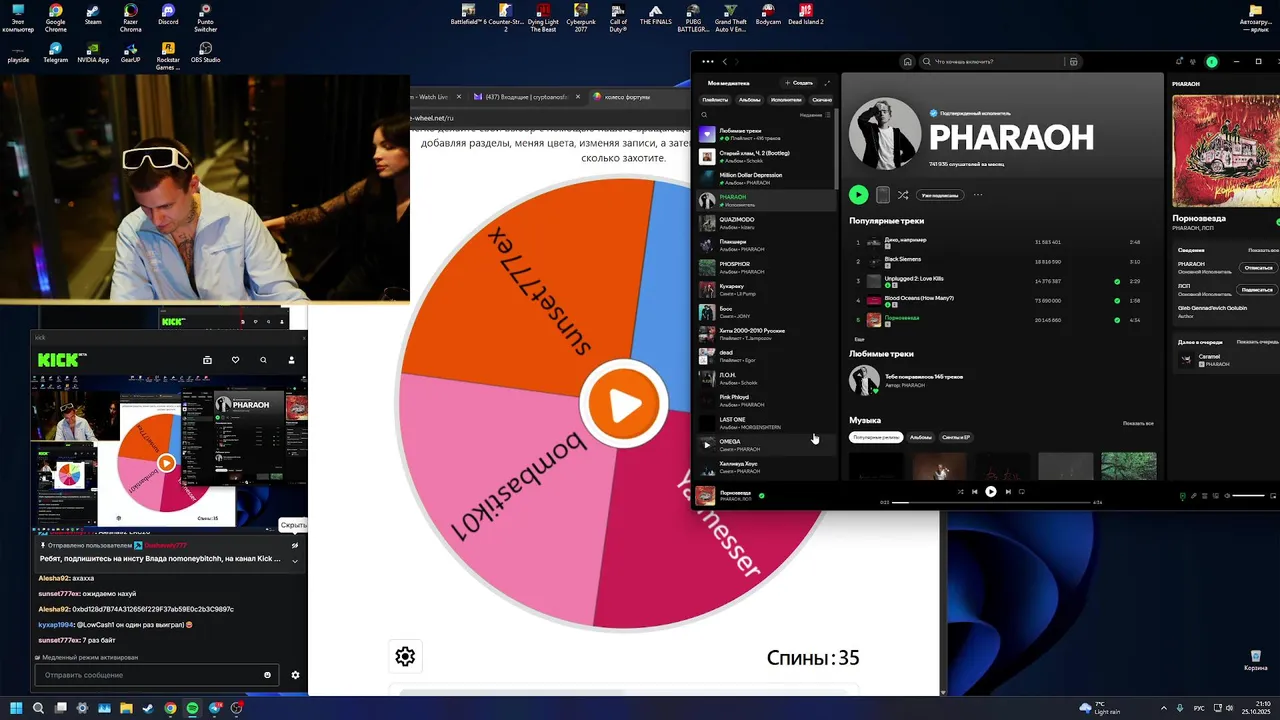Go to Spotify Home via house icon
The width and height of the screenshot is (1280, 720).
click(x=907, y=62)
